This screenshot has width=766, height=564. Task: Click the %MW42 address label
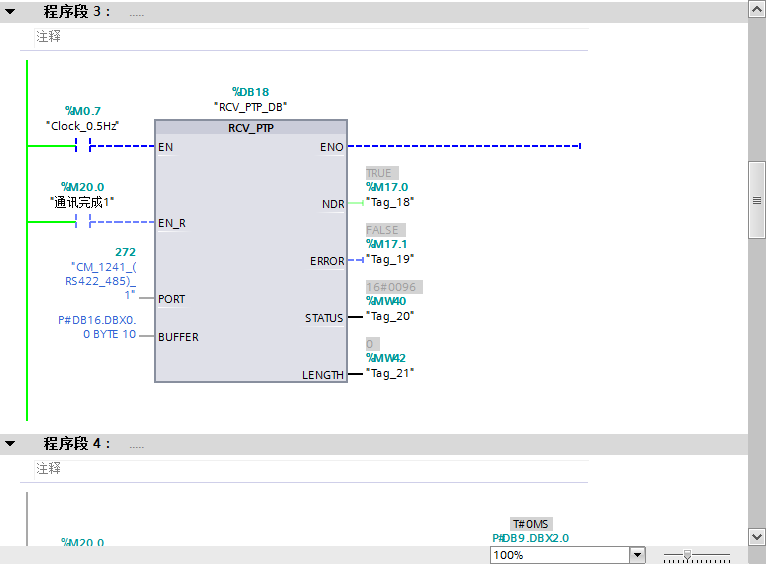(x=386, y=358)
